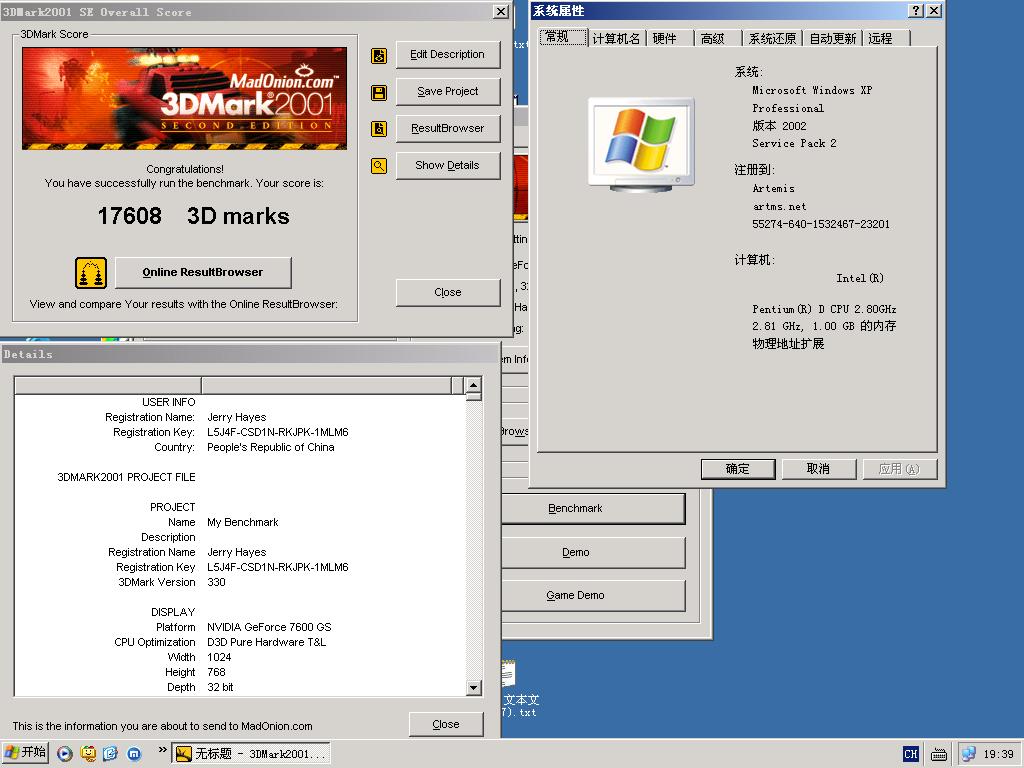Click the Width value 1024
1024x768 pixels.
pyautogui.click(x=219, y=658)
